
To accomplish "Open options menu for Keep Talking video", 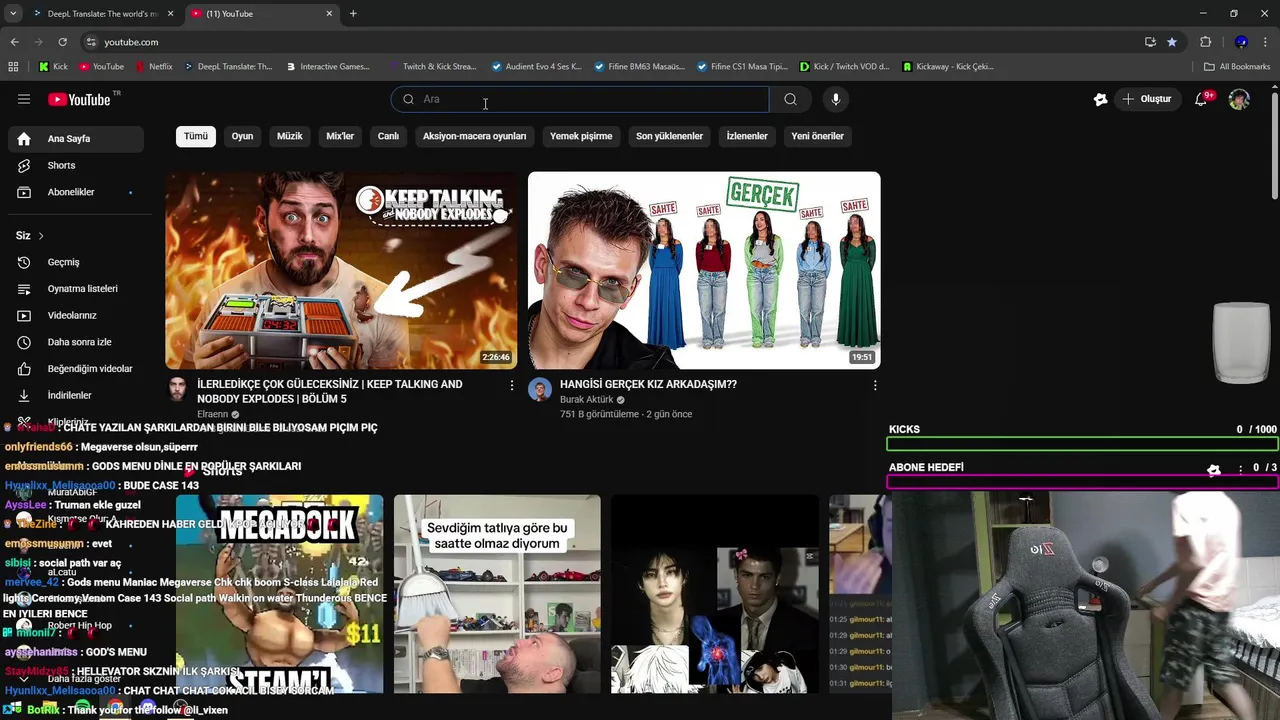I will pos(512,385).
